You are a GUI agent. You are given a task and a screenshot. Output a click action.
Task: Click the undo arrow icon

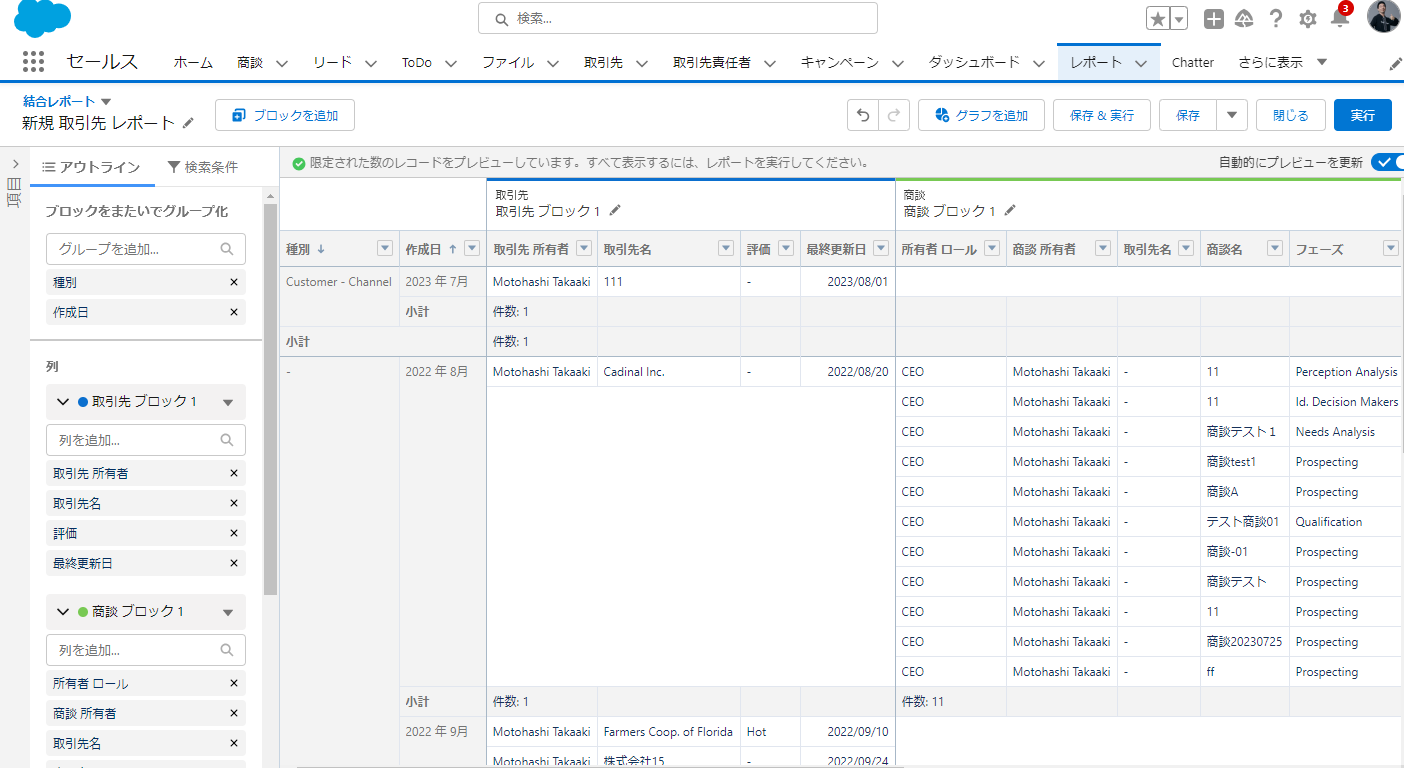click(862, 114)
